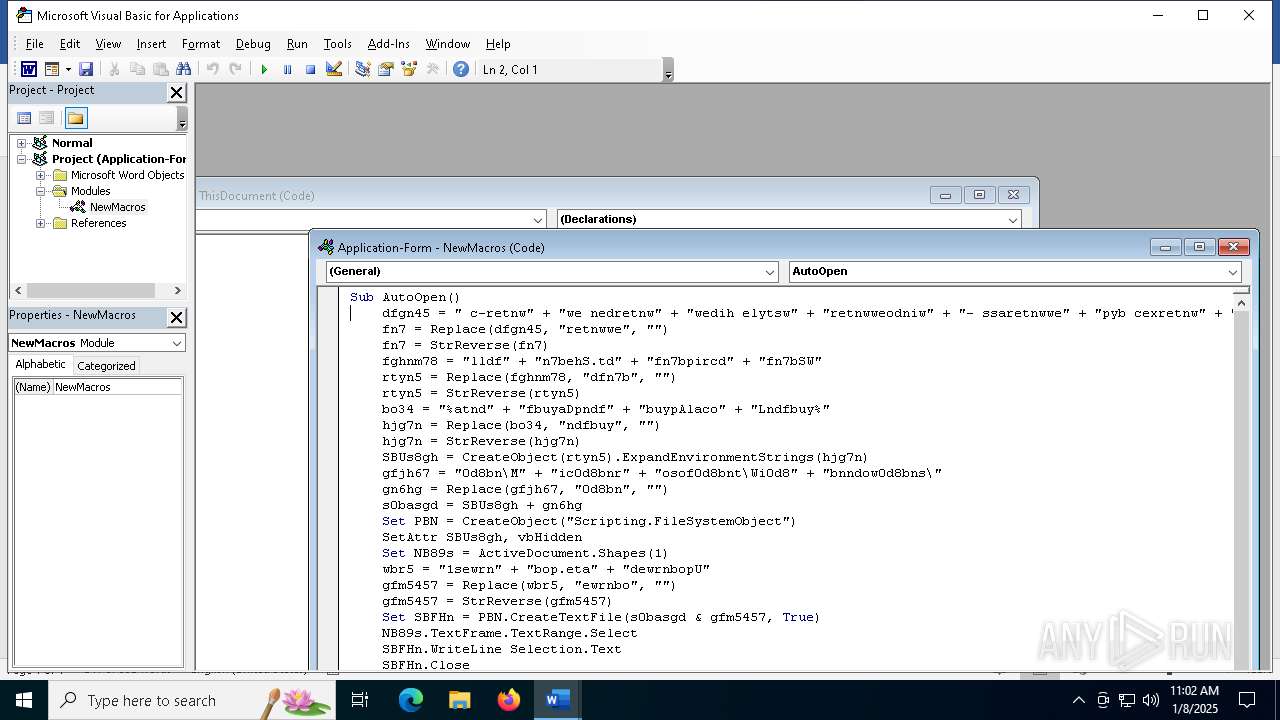Toggle Folders view in Project panel

76,118
